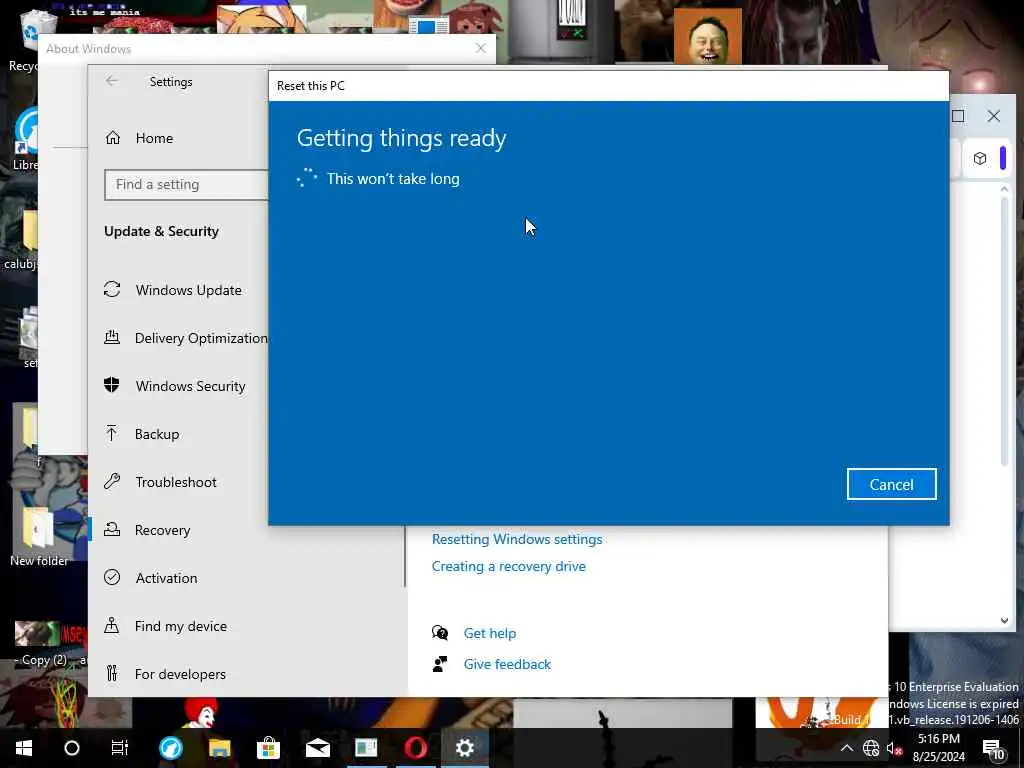Click scroll up arrow in background window
1024x768 pixels.
click(1004, 189)
